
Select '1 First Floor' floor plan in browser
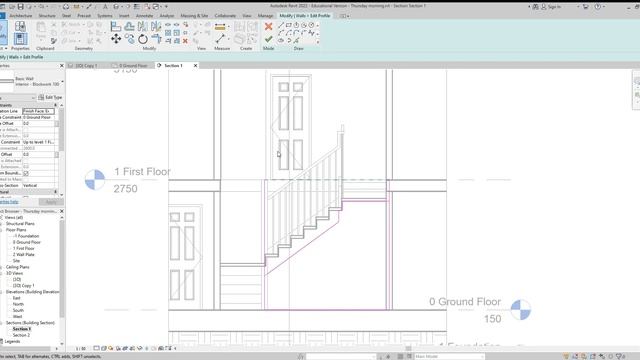pos(24,248)
